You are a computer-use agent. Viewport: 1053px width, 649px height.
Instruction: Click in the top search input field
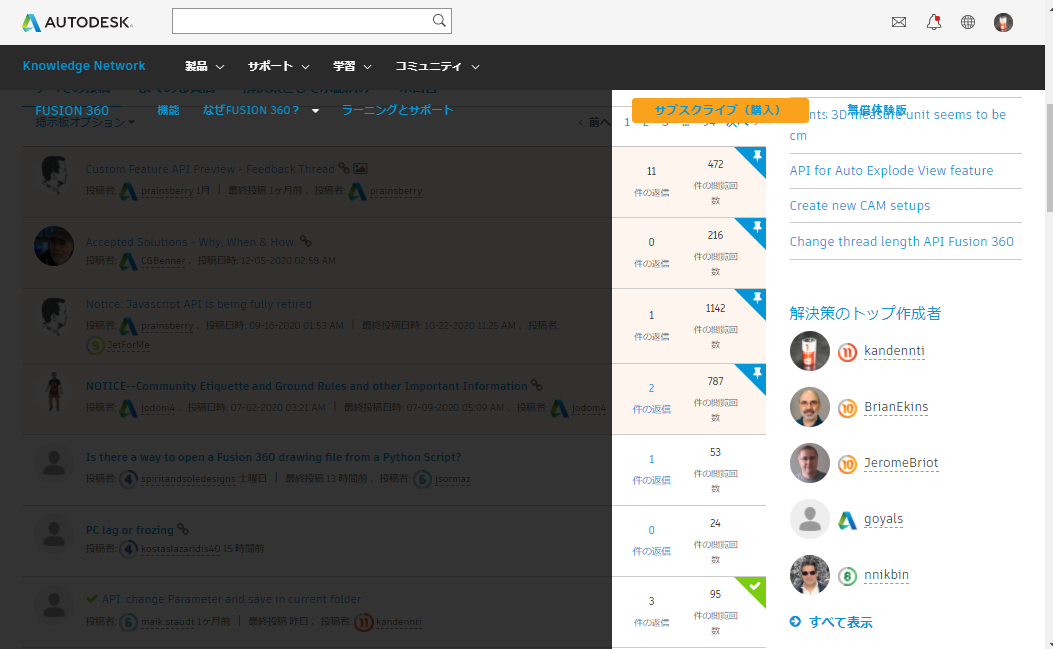[302, 21]
